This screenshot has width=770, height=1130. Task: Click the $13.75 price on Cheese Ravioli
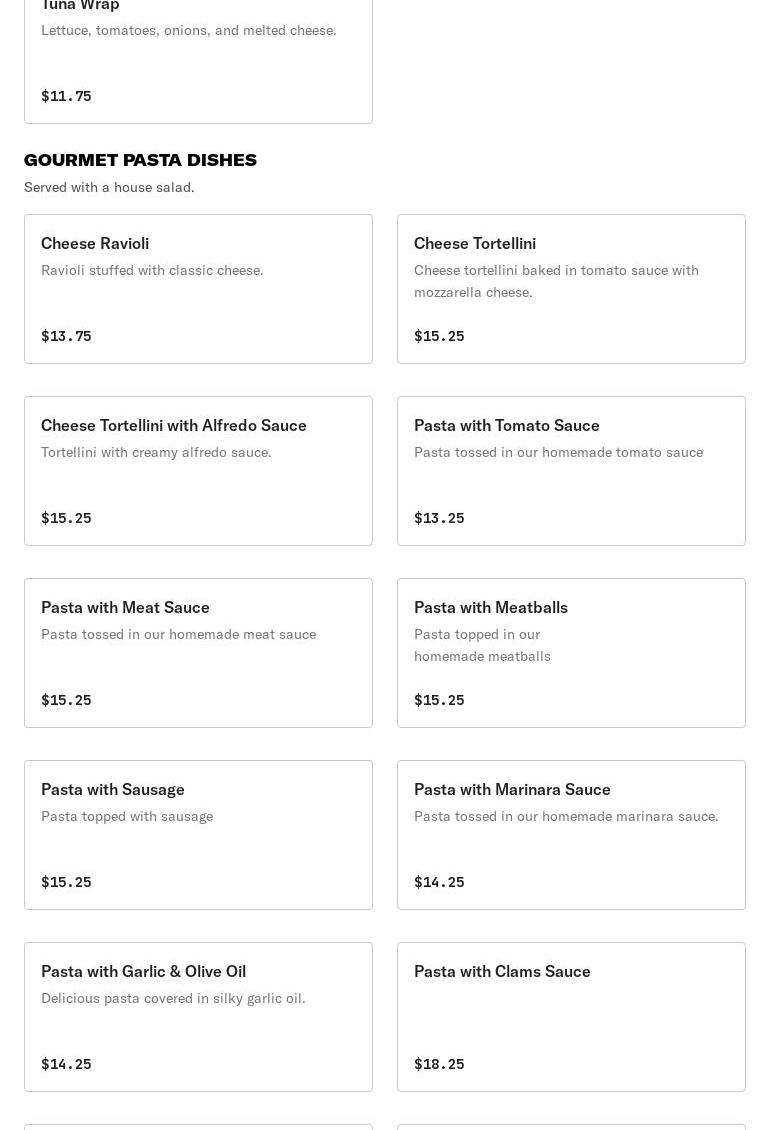[x=66, y=336]
